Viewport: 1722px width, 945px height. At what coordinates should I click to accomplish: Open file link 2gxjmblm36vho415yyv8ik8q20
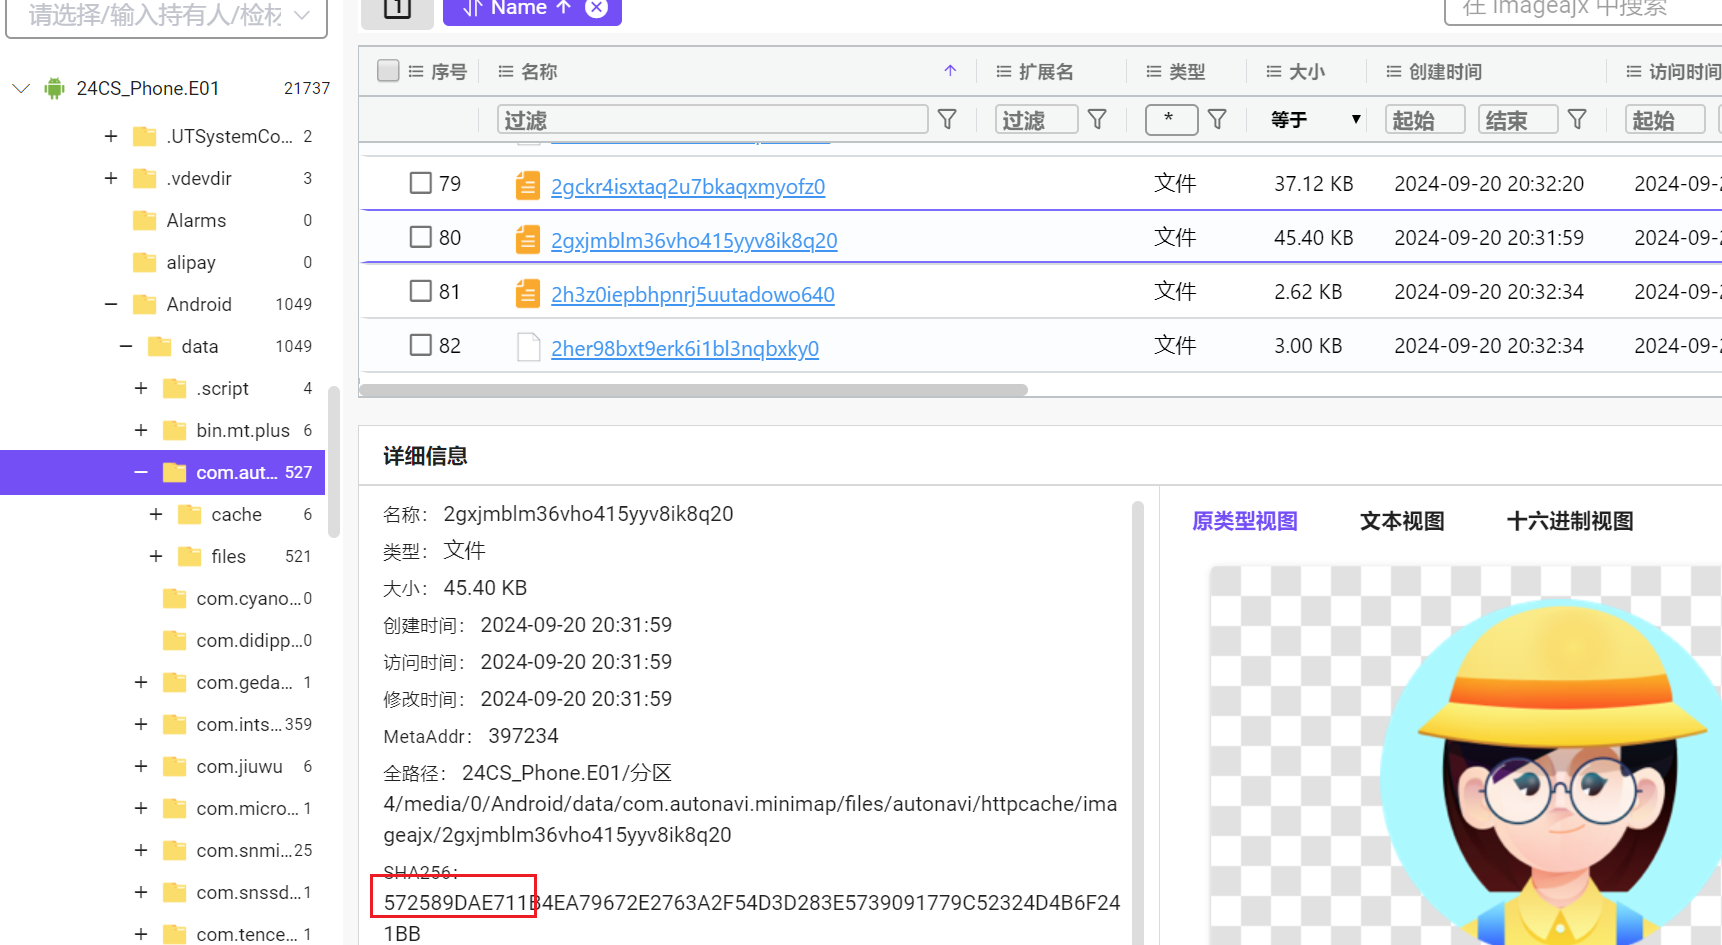[694, 241]
